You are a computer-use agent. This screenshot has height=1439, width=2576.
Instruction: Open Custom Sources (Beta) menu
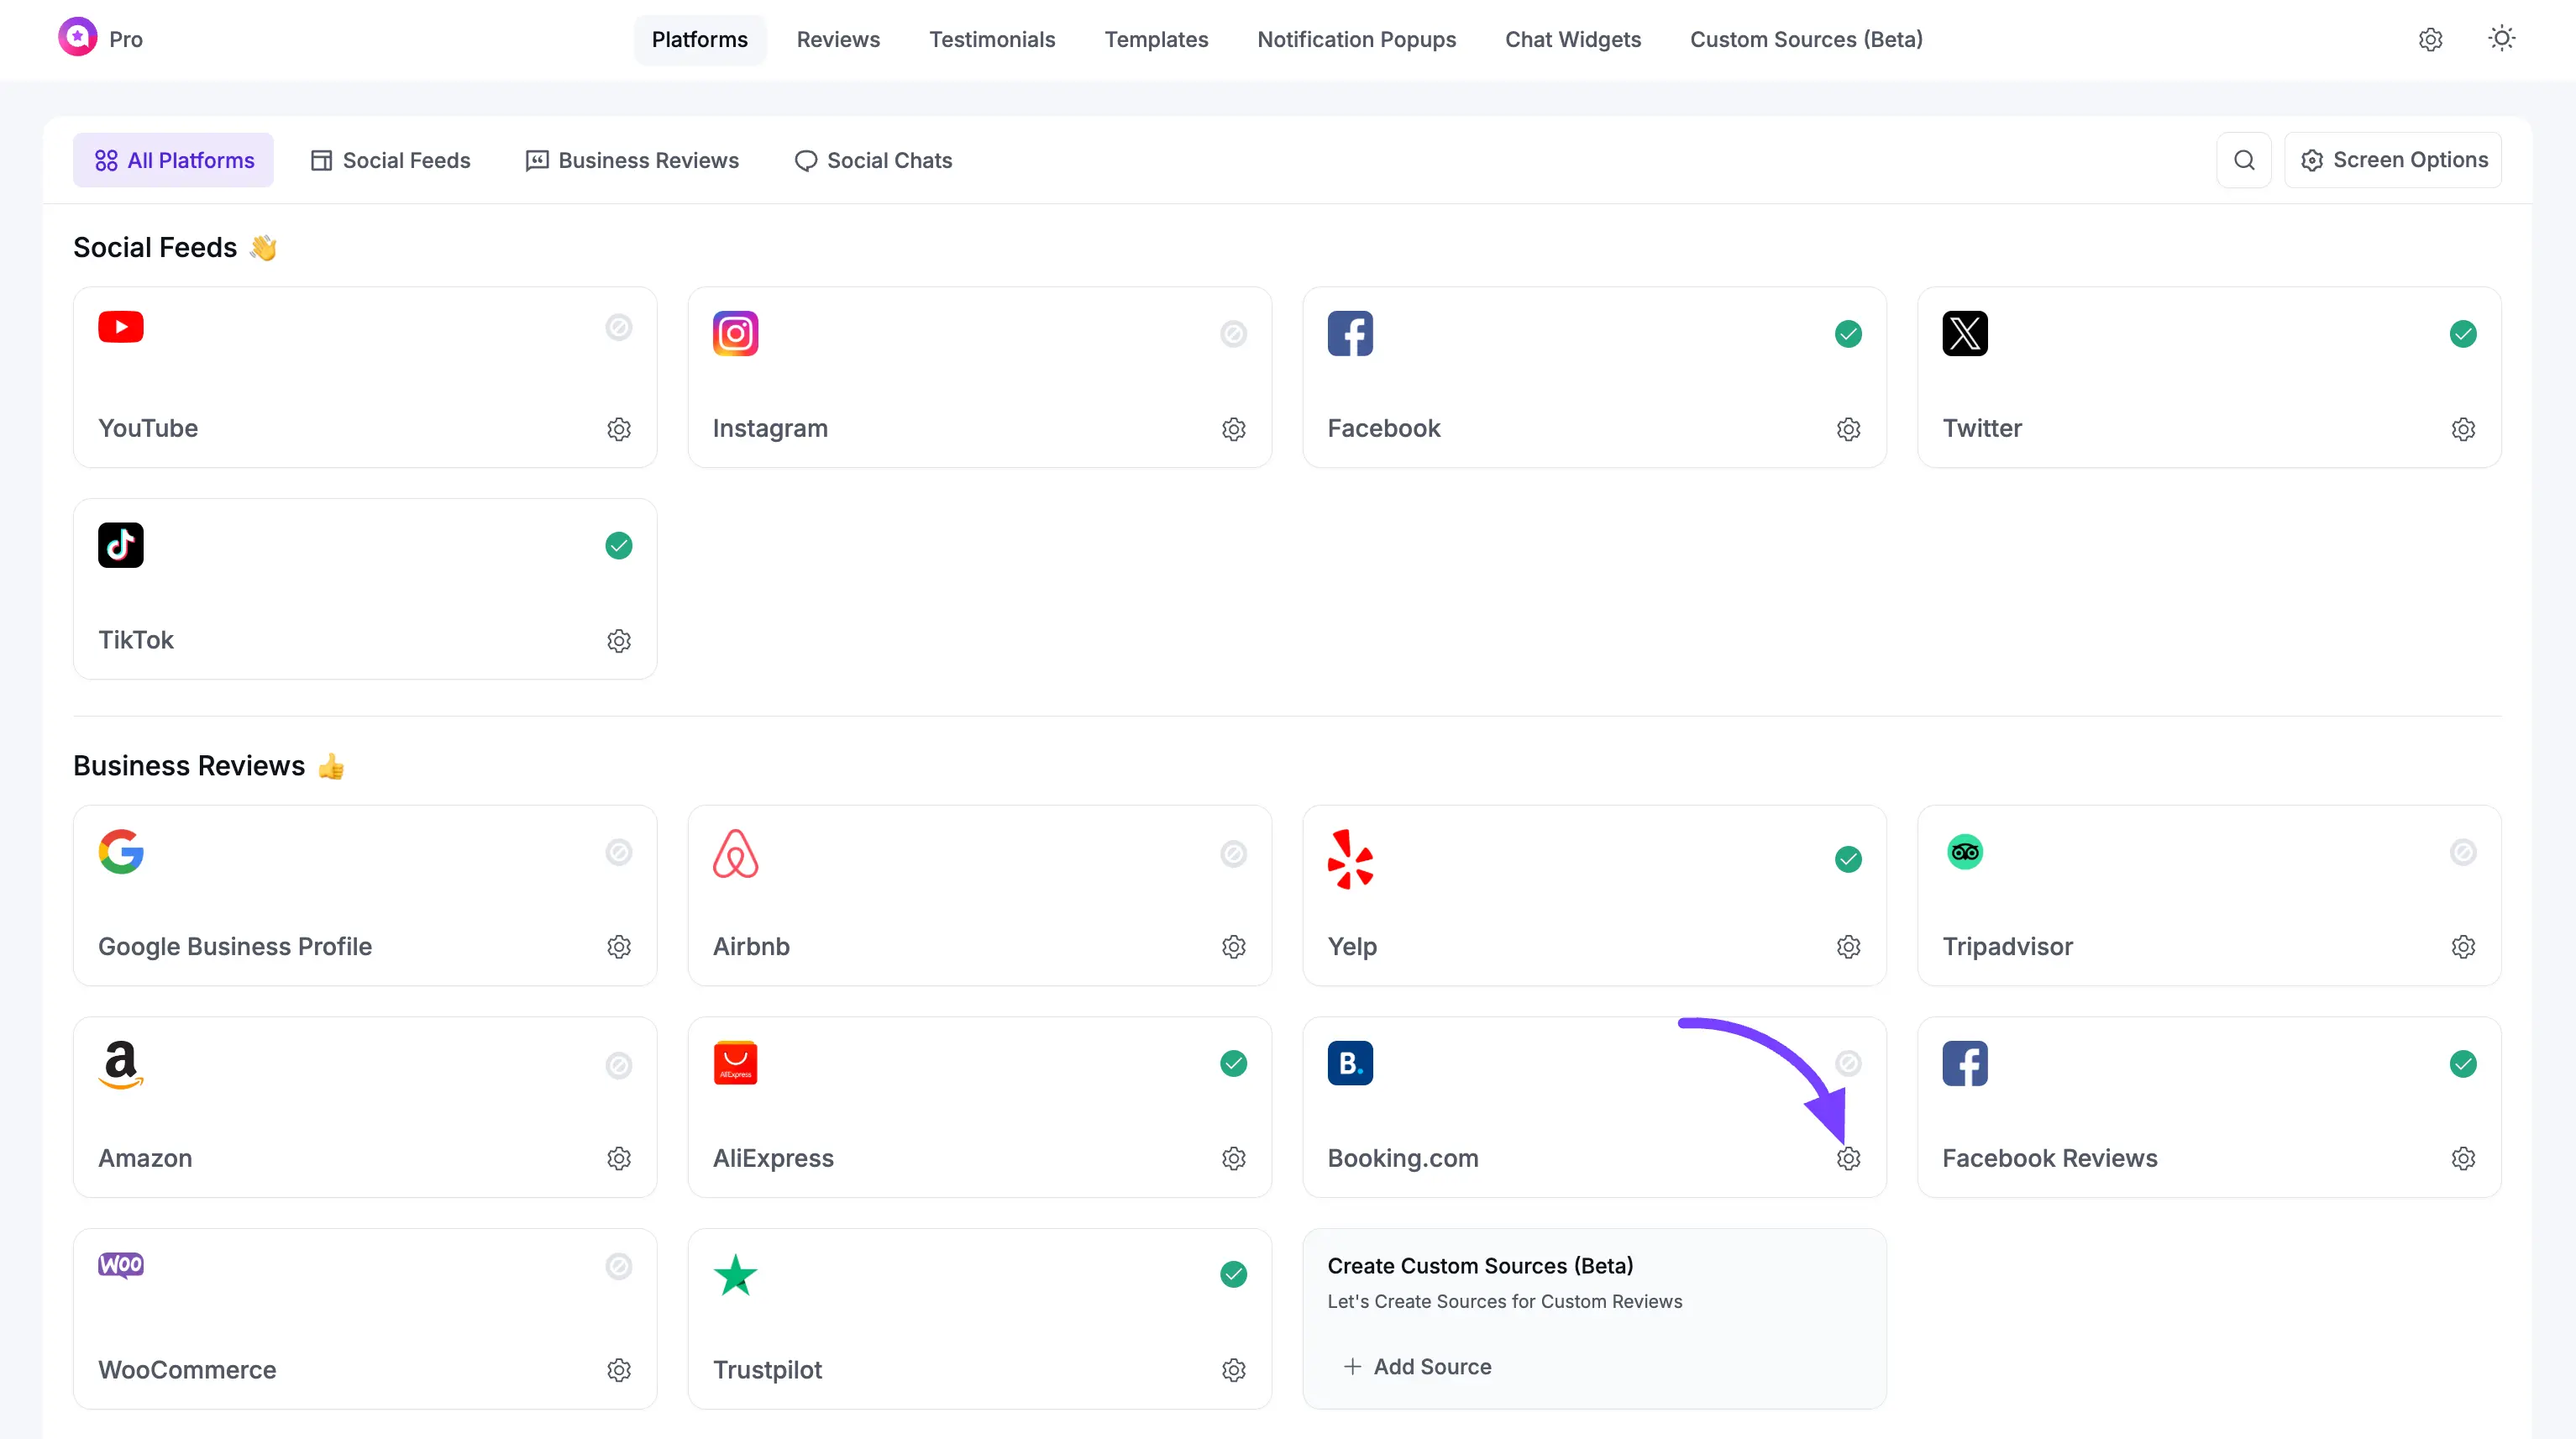pos(1806,39)
